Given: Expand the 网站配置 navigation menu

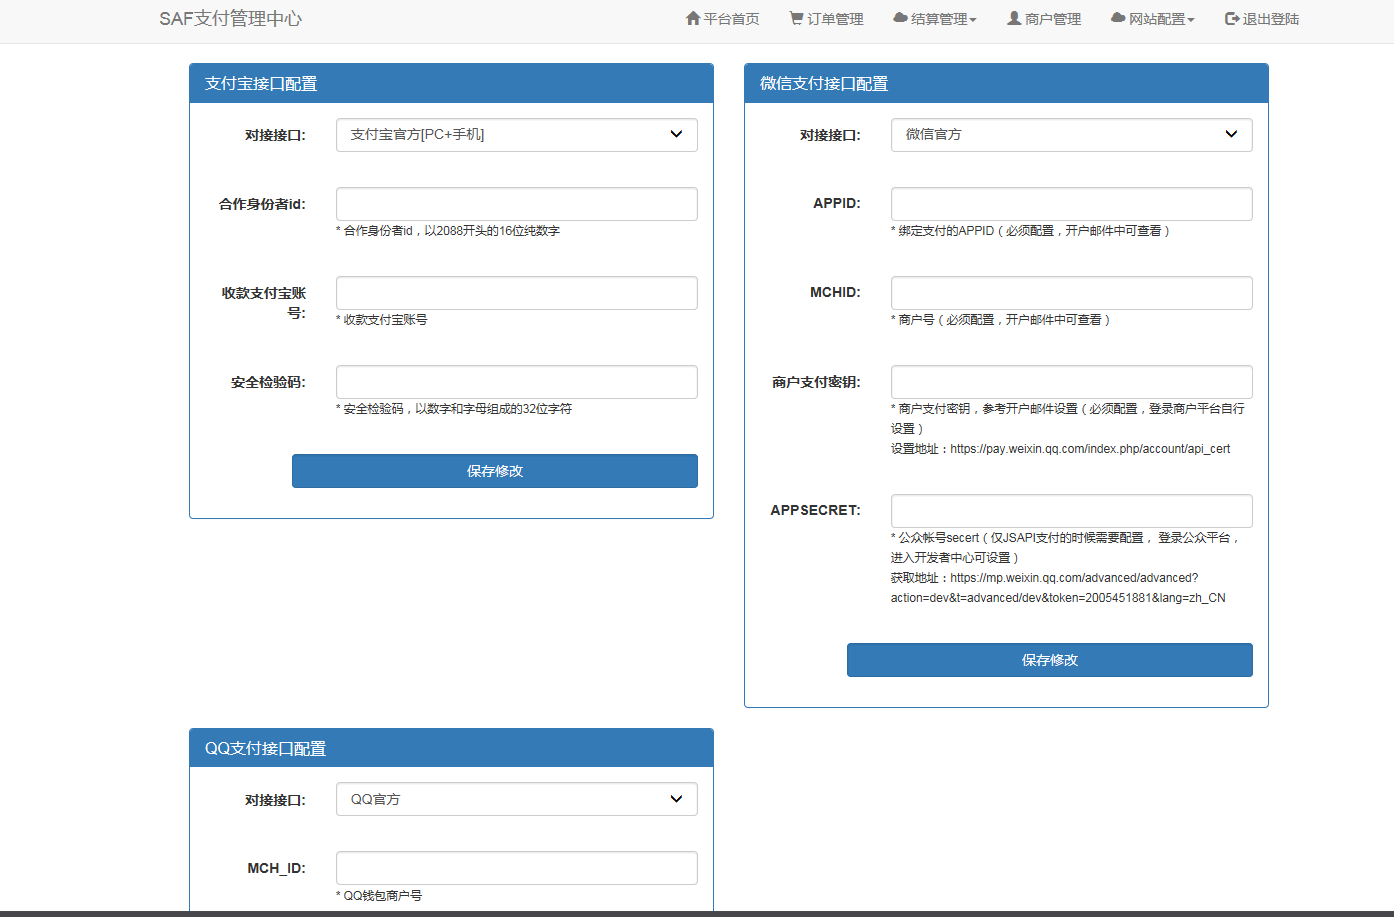Looking at the screenshot, I should click(x=1152, y=17).
